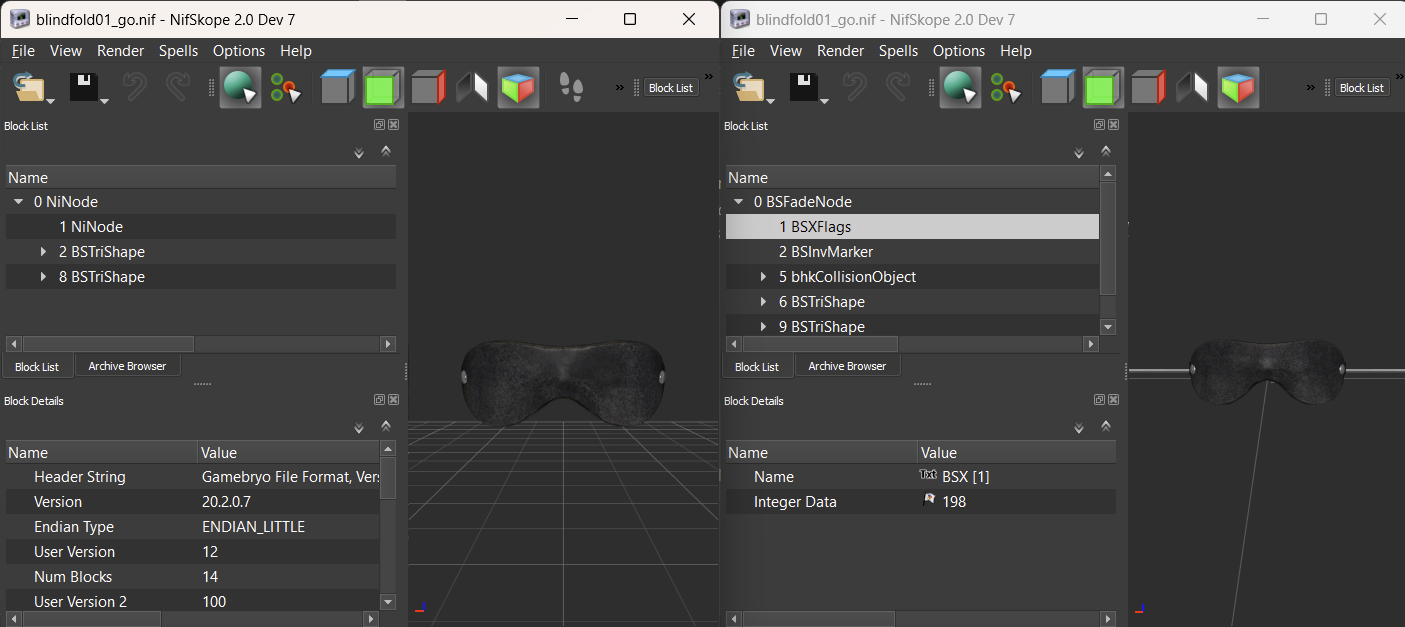Switch to the blue-top cube view in the left window
This screenshot has height=627, width=1405.
coord(338,88)
